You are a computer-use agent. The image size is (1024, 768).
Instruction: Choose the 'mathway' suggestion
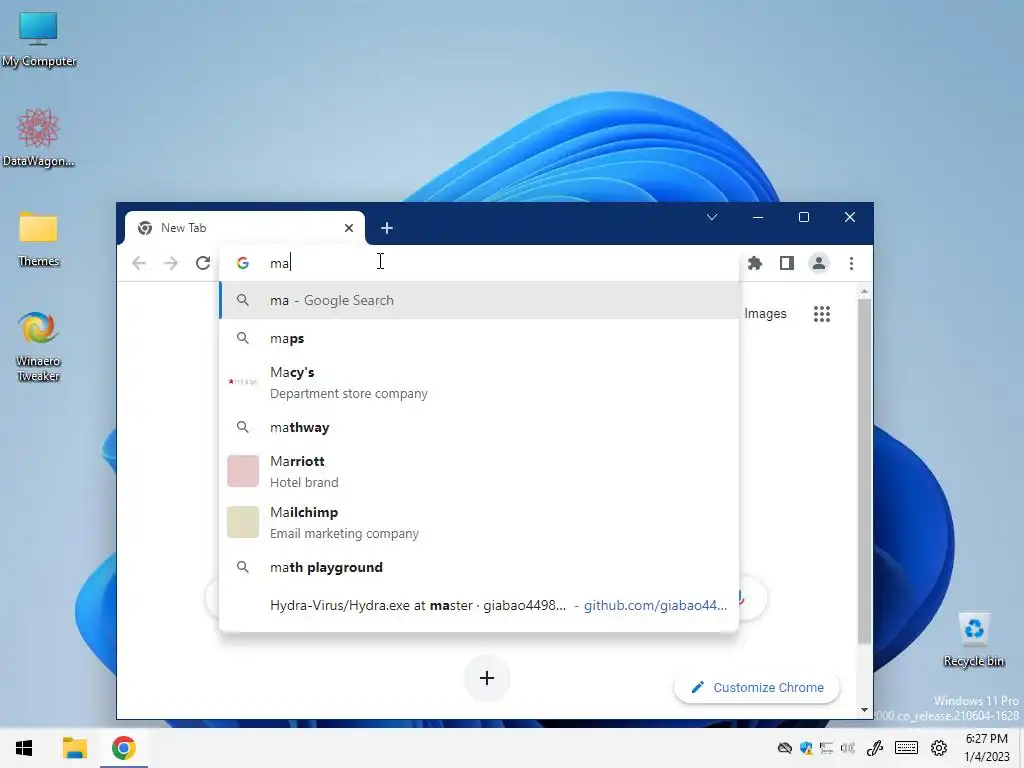[x=479, y=427]
